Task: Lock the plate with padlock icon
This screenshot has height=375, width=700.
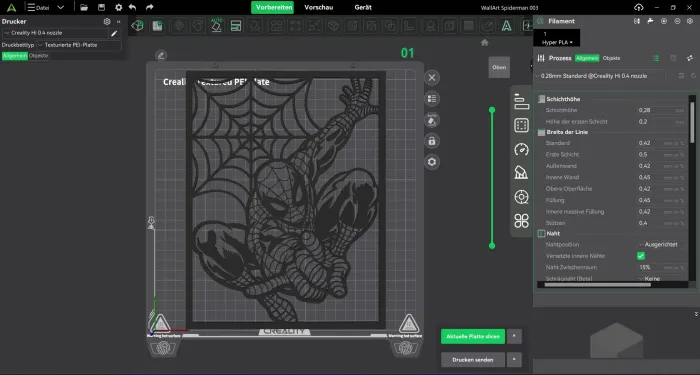Action: [x=432, y=141]
